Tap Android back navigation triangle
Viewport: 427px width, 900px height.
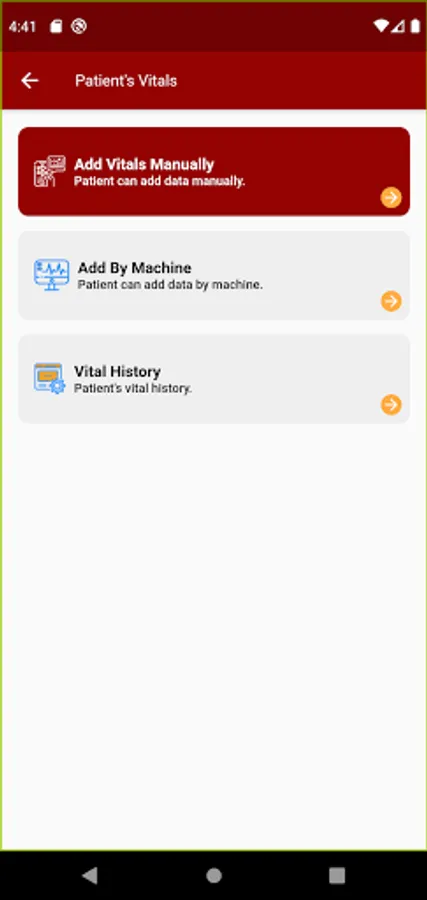click(x=90, y=875)
